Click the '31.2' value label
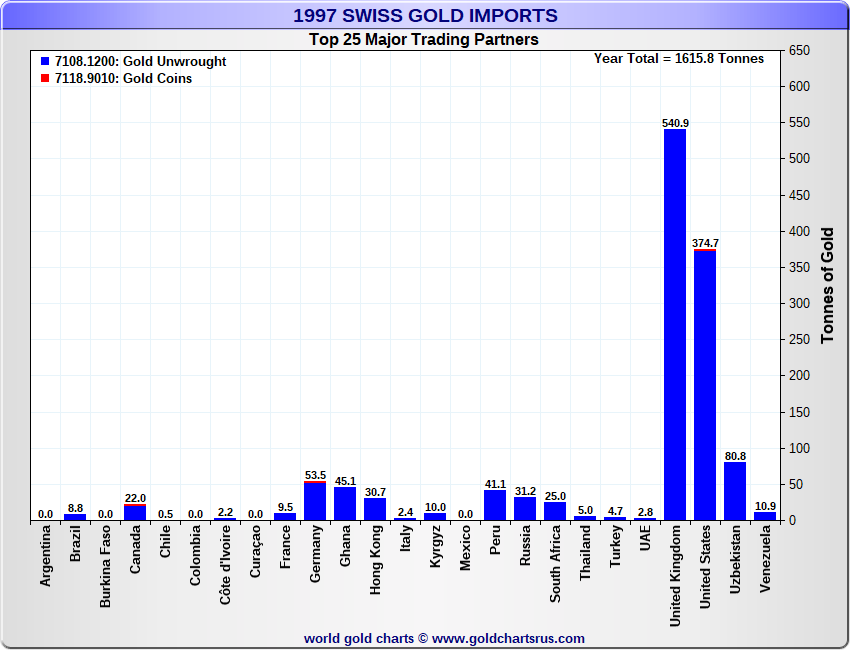 (x=525, y=491)
